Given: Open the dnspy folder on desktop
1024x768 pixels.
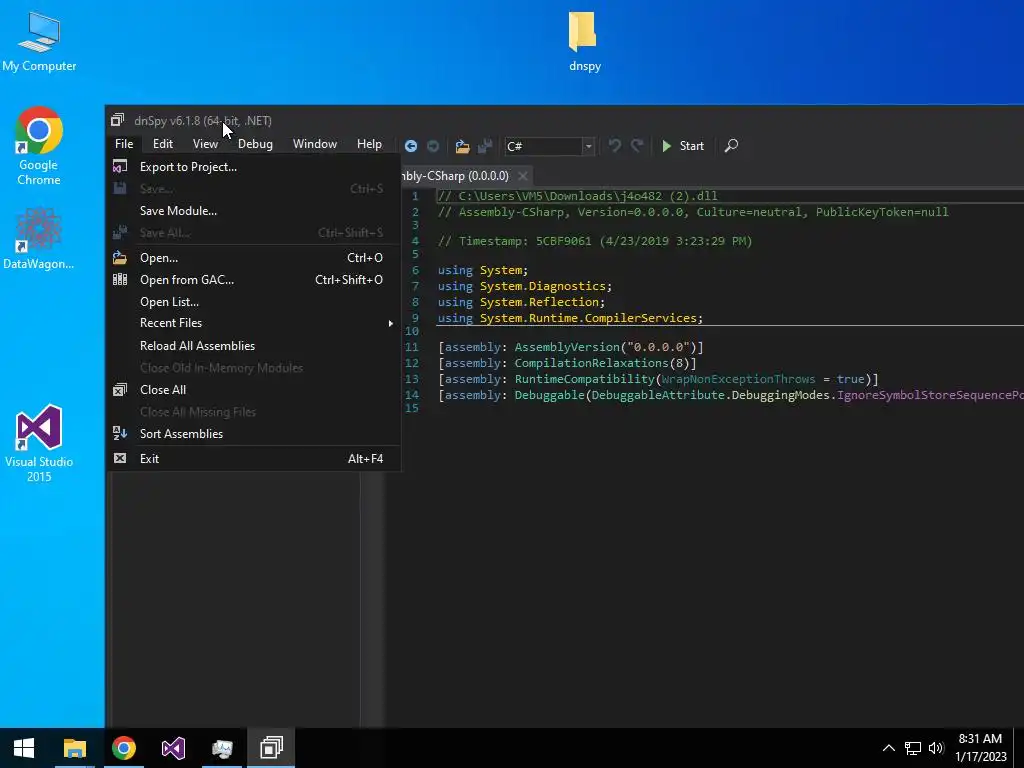Looking at the screenshot, I should (584, 40).
